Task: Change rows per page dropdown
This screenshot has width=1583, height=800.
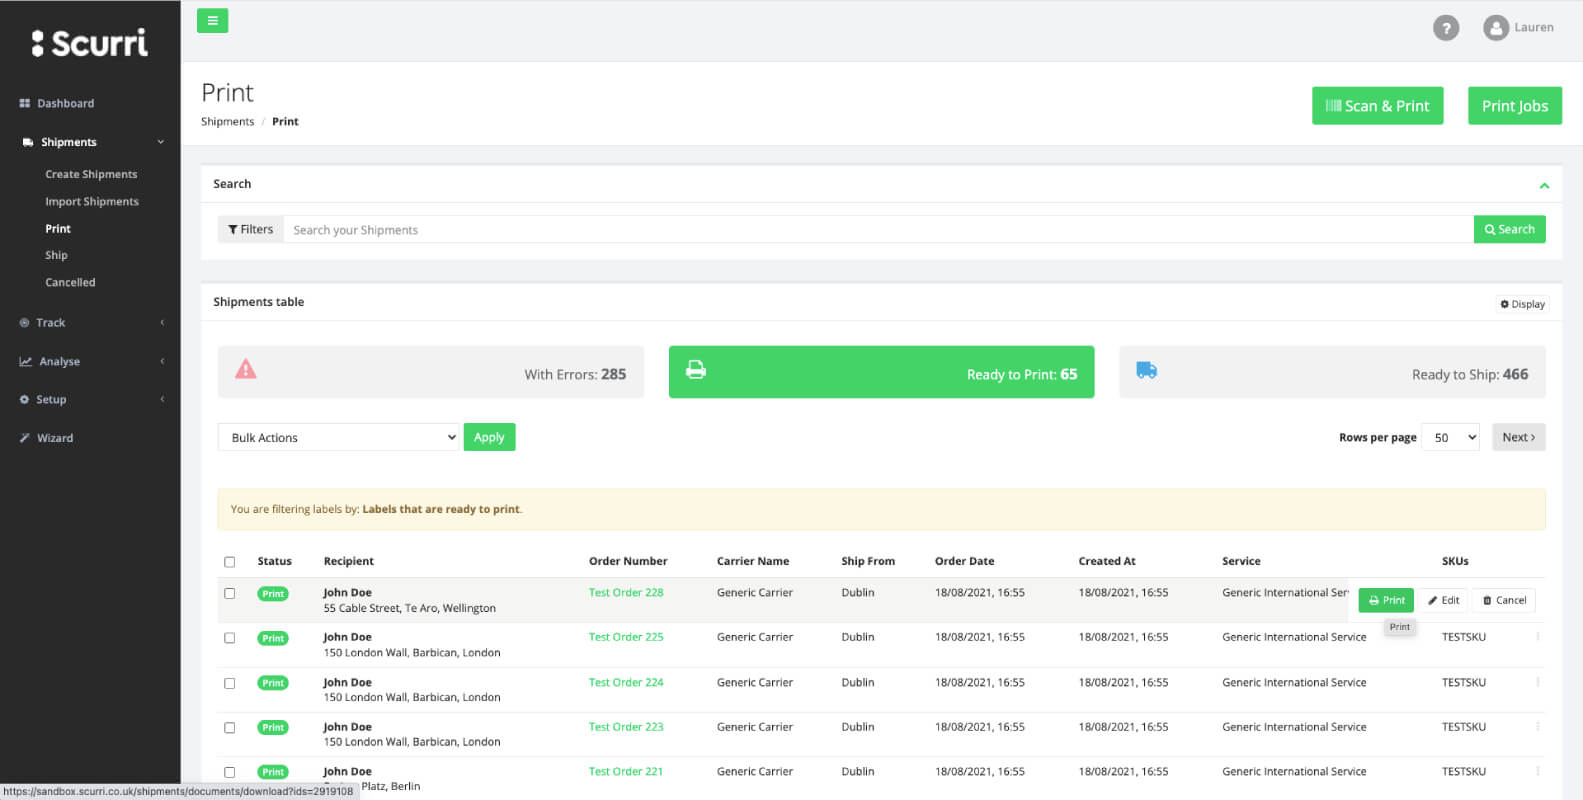Action: 1450,437
